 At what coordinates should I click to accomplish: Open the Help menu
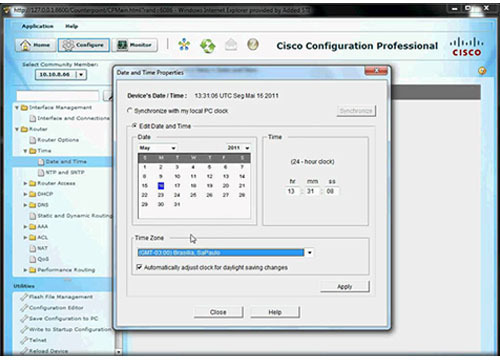[71, 26]
